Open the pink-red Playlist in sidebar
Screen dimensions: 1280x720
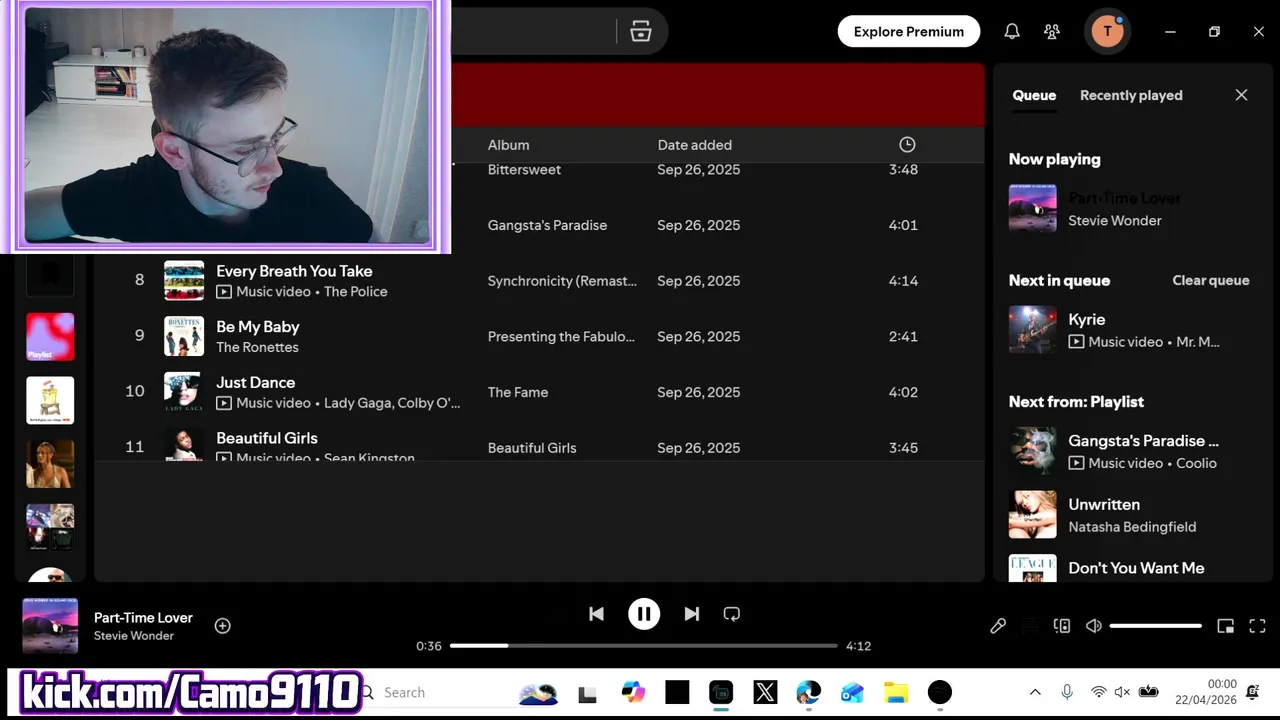click(50, 337)
